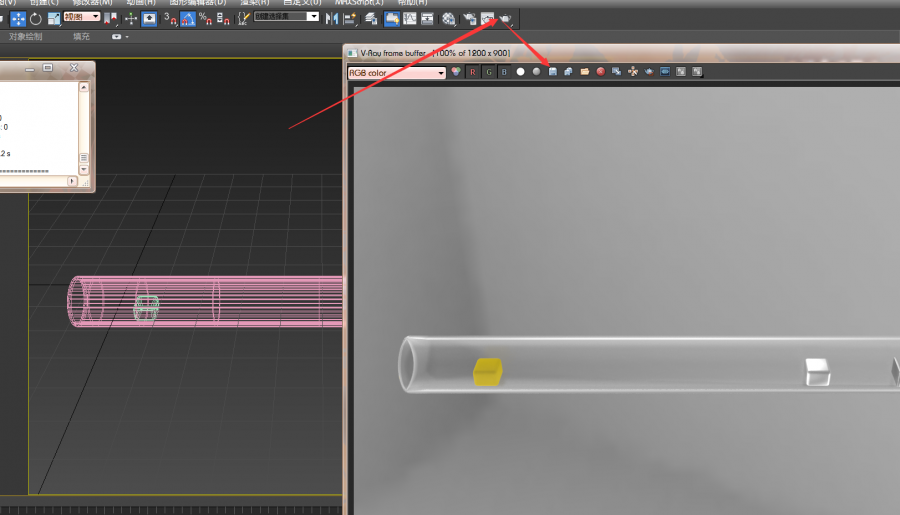The width and height of the screenshot is (900, 515).
Task: Open the 对象绘制 tab
Action: (x=26, y=37)
